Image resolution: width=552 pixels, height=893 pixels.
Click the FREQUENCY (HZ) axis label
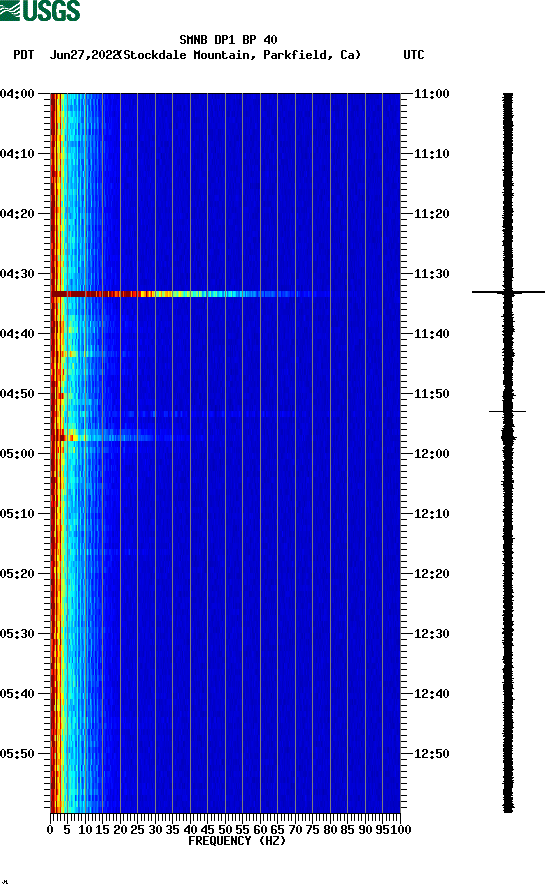tap(236, 841)
